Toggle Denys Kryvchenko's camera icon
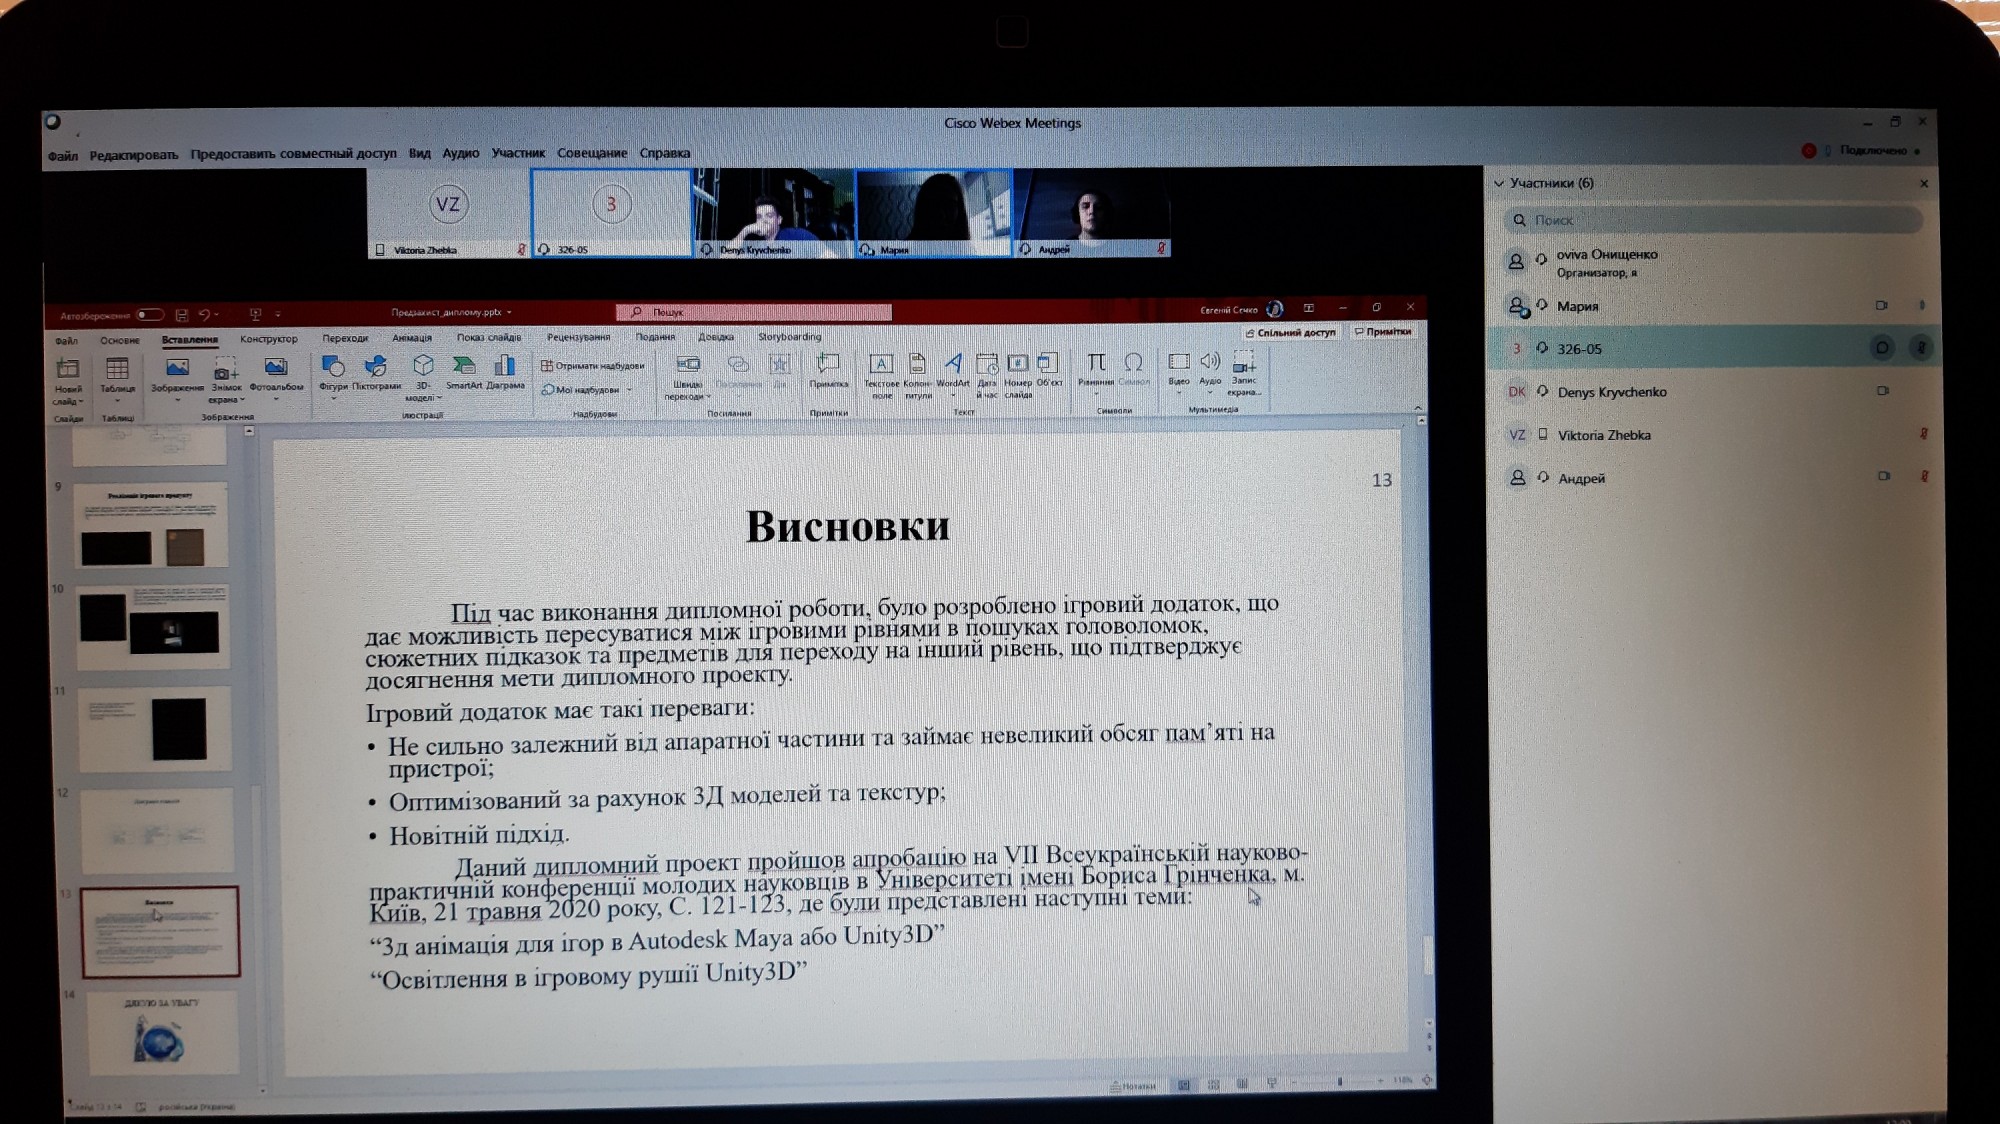The height and width of the screenshot is (1124, 2000). click(x=1883, y=391)
